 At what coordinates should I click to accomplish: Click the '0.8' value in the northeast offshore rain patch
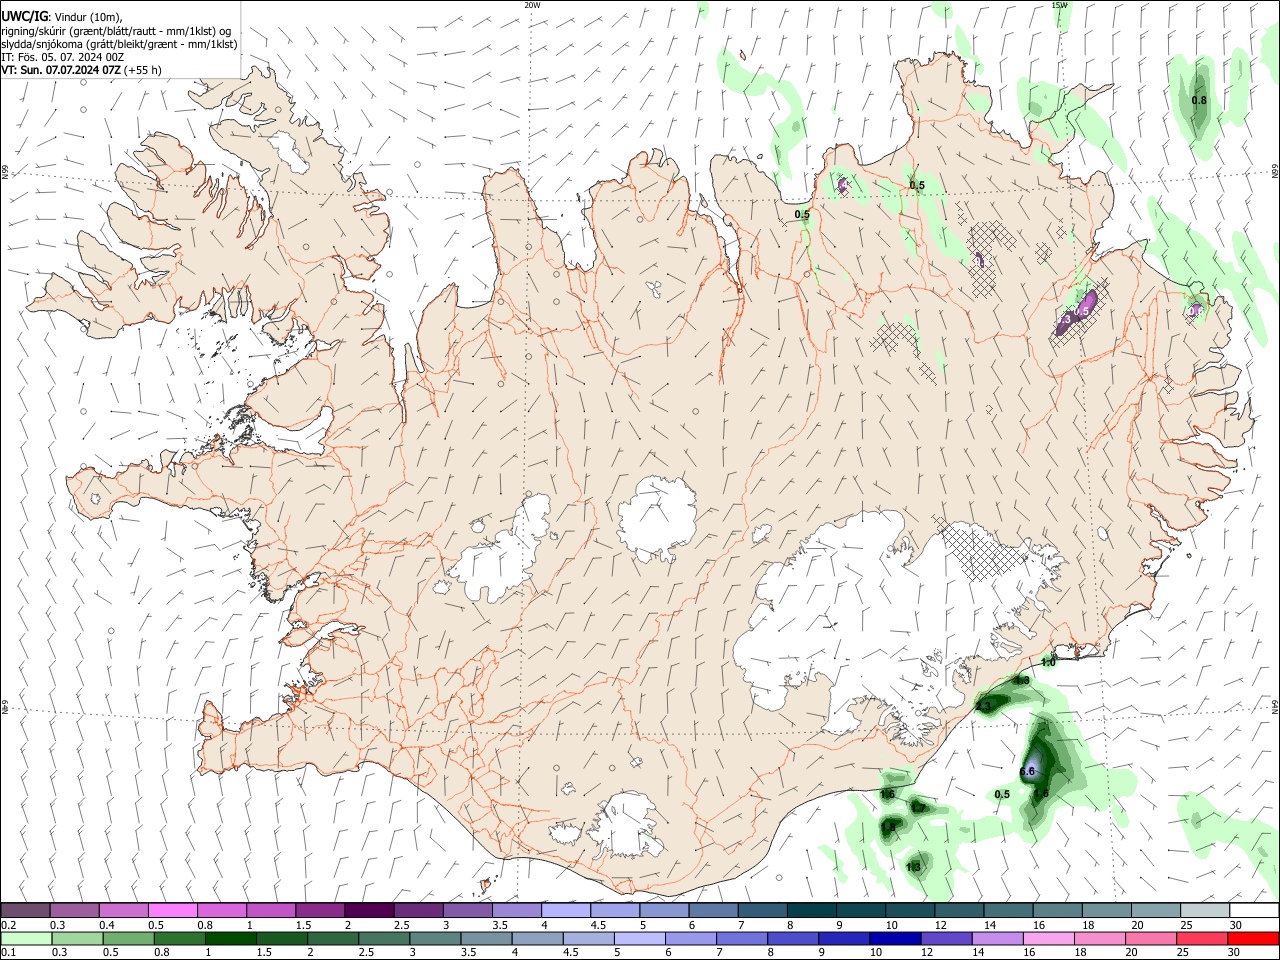pyautogui.click(x=1199, y=100)
